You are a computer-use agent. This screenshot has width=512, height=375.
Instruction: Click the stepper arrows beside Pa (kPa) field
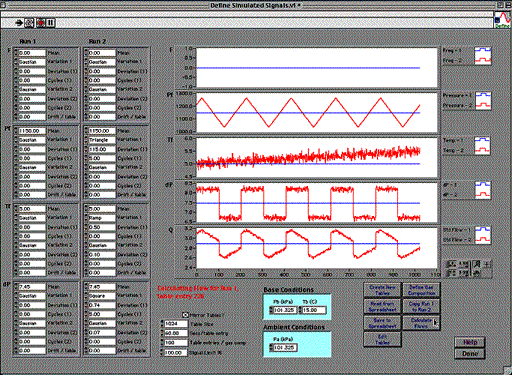tap(271, 348)
